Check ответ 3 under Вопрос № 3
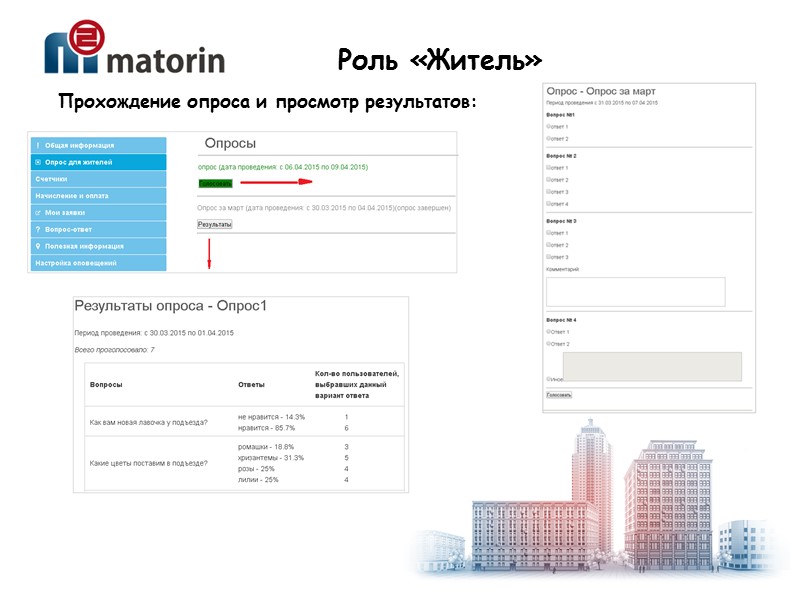 tap(549, 257)
